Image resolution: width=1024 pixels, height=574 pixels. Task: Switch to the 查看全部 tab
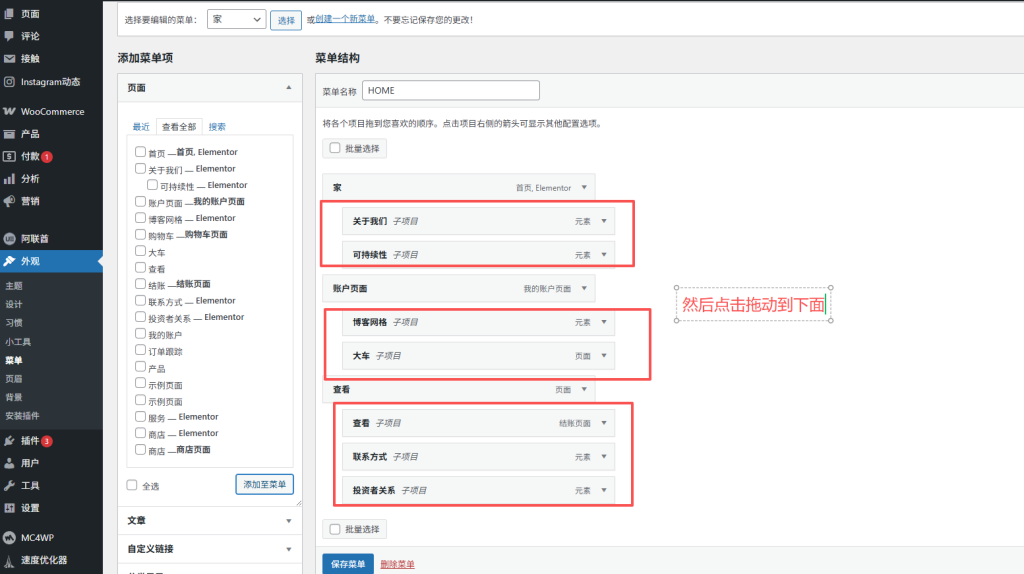coord(179,127)
